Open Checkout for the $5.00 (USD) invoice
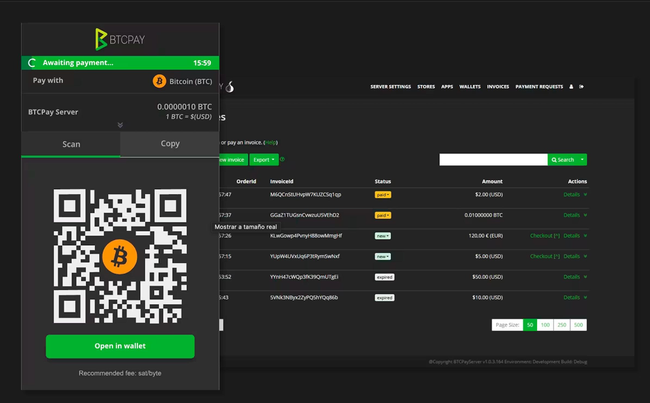The image size is (650, 403). 545,256
